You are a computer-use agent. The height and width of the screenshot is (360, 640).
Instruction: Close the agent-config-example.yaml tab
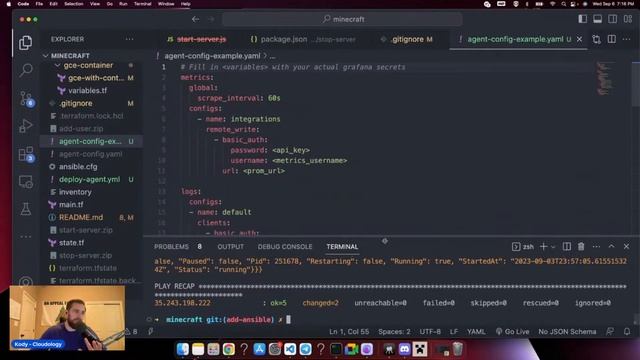point(579,39)
